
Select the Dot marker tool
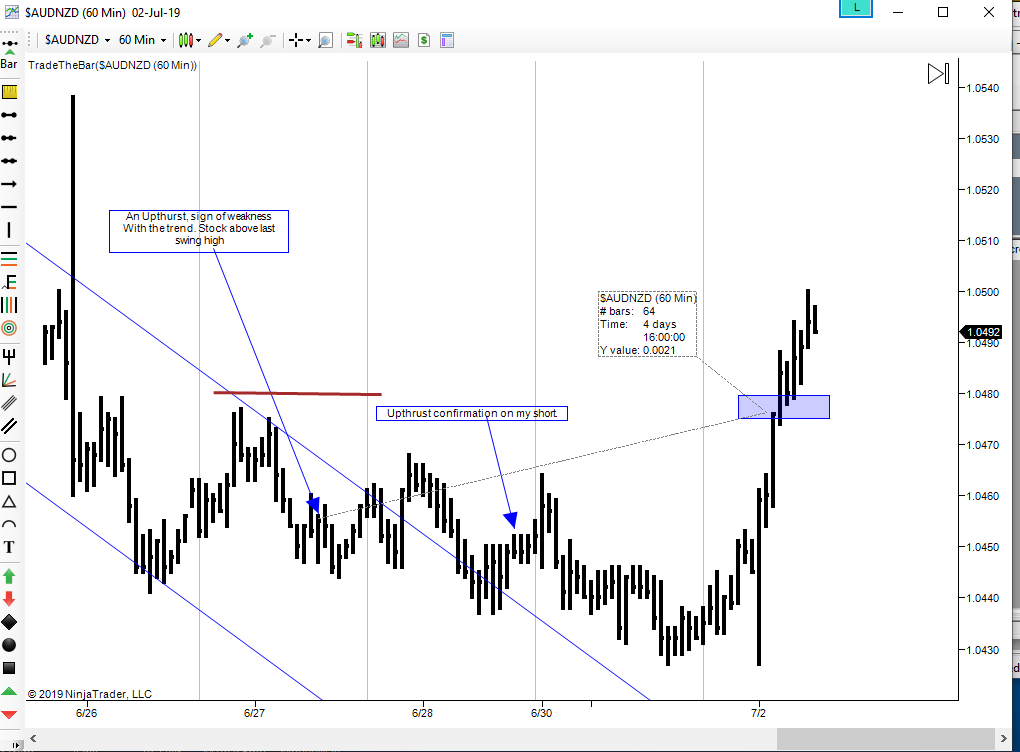click(9, 645)
